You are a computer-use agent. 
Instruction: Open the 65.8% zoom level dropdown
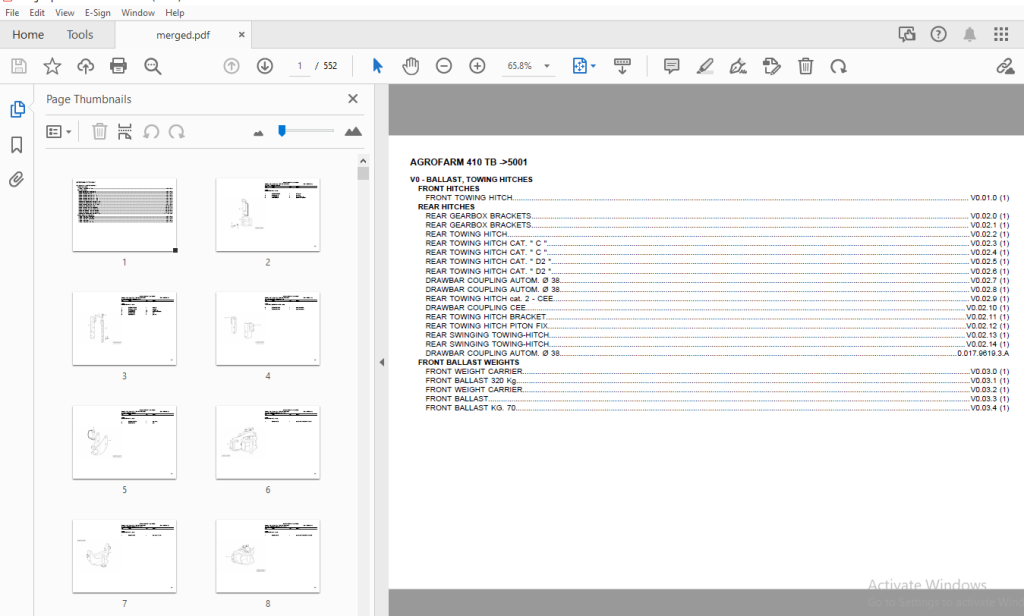528,66
